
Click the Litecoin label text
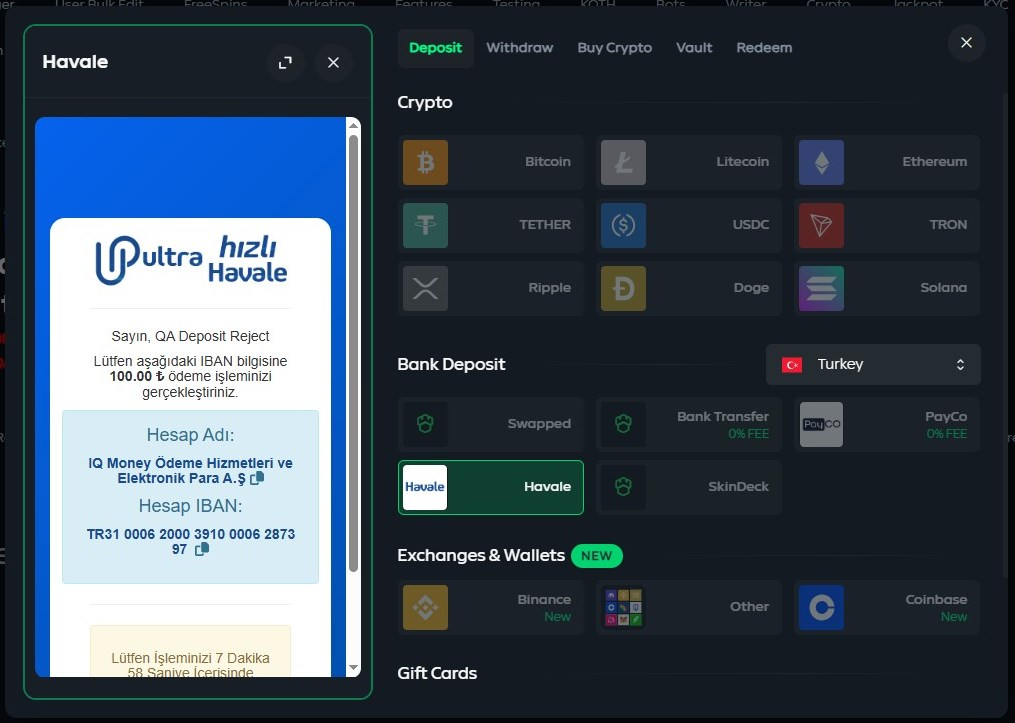pos(742,162)
